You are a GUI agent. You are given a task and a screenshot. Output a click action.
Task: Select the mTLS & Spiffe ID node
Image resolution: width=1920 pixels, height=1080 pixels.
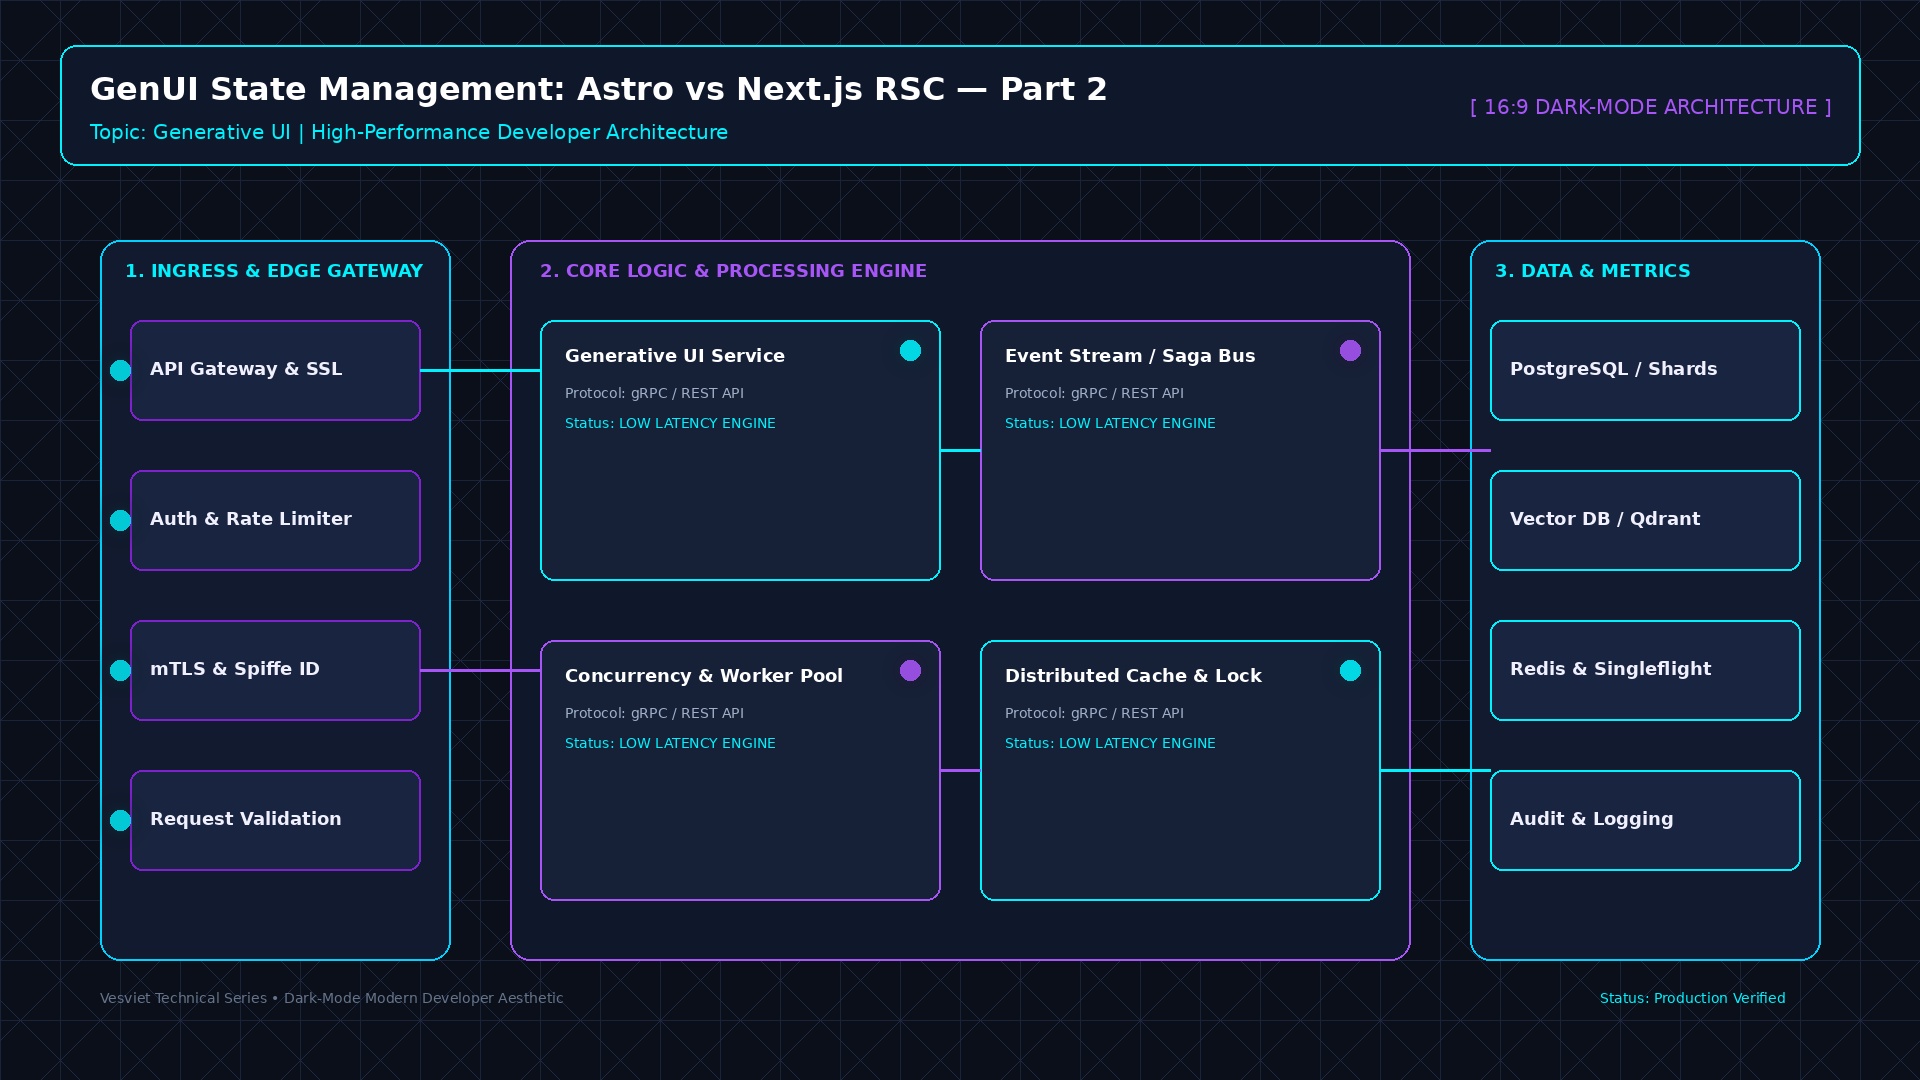point(275,670)
